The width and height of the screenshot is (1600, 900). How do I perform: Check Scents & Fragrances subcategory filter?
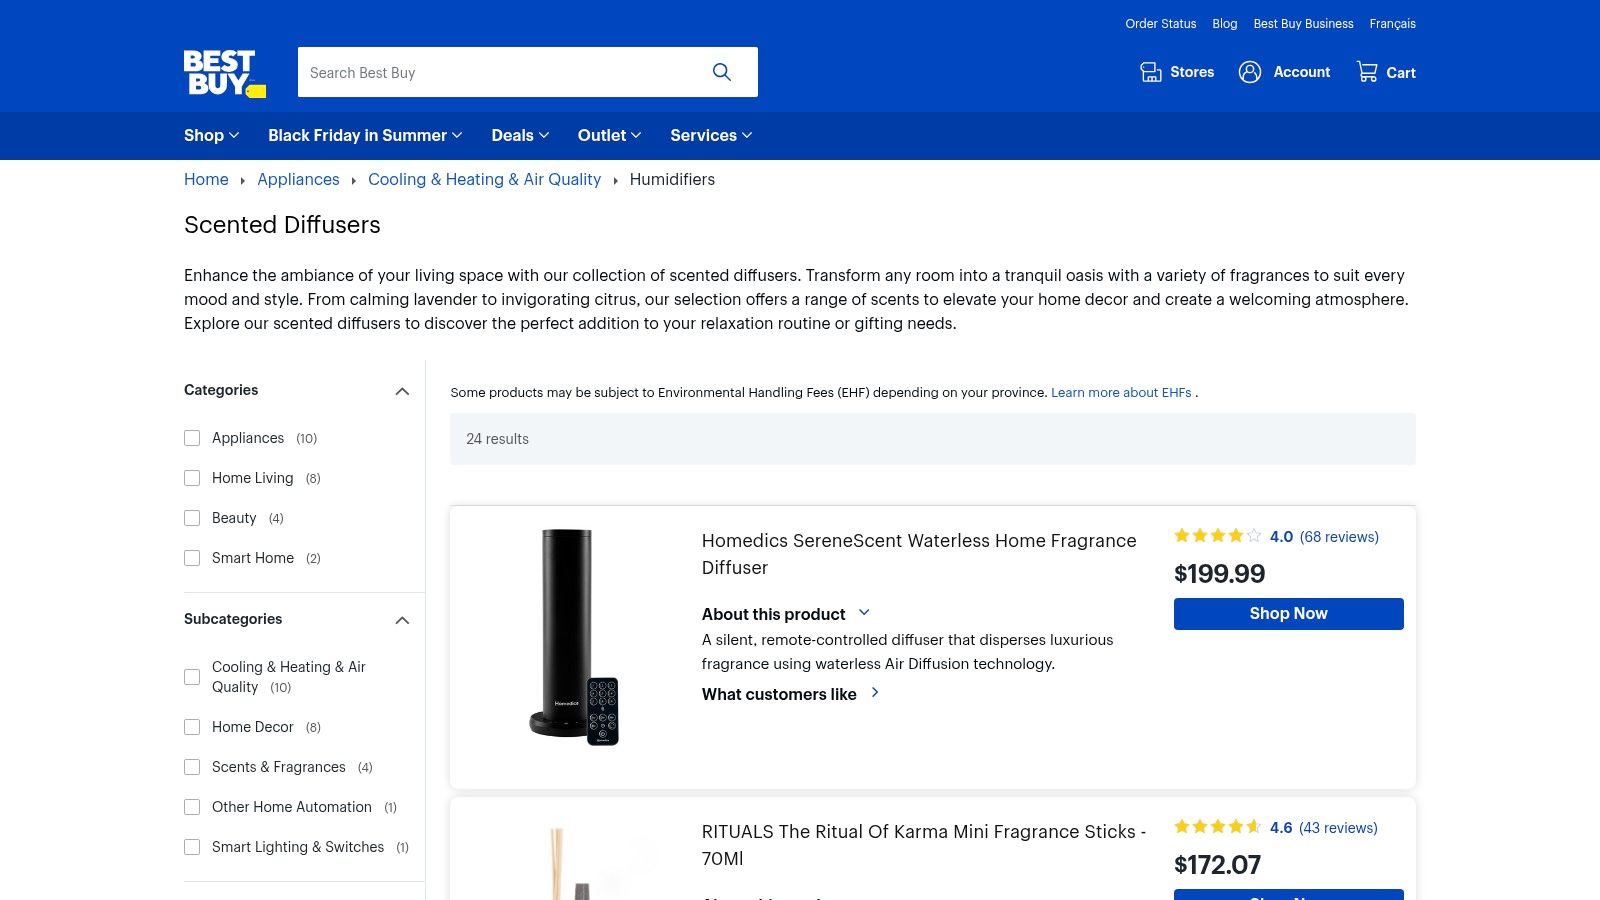(x=192, y=767)
